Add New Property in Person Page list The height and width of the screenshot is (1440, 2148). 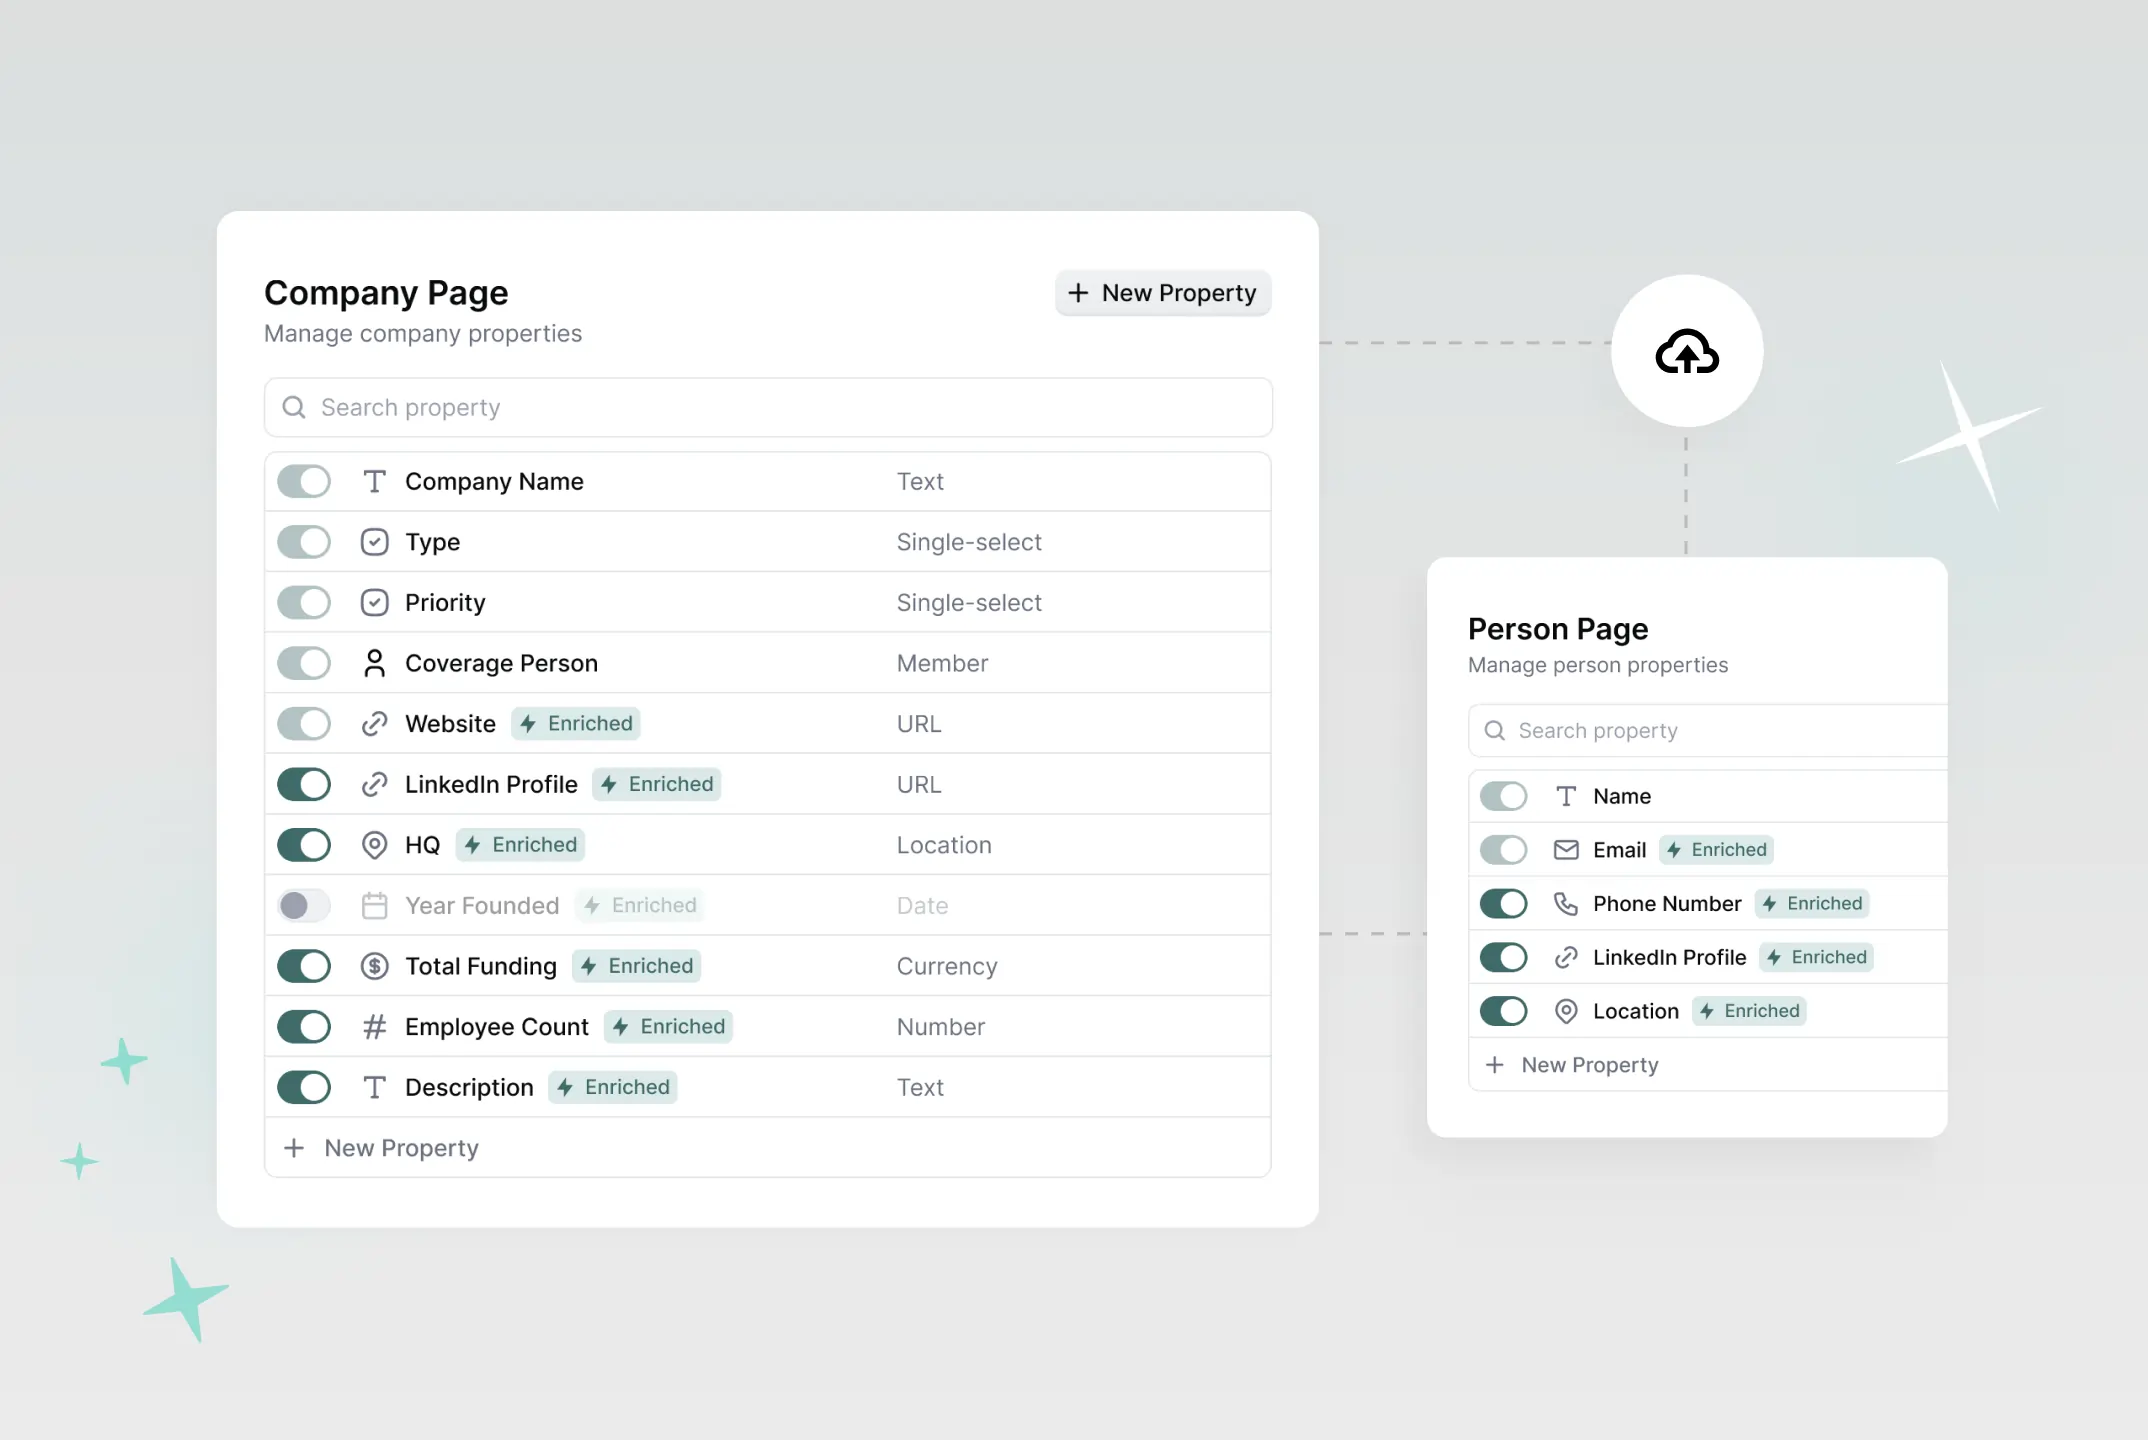1708,1065
